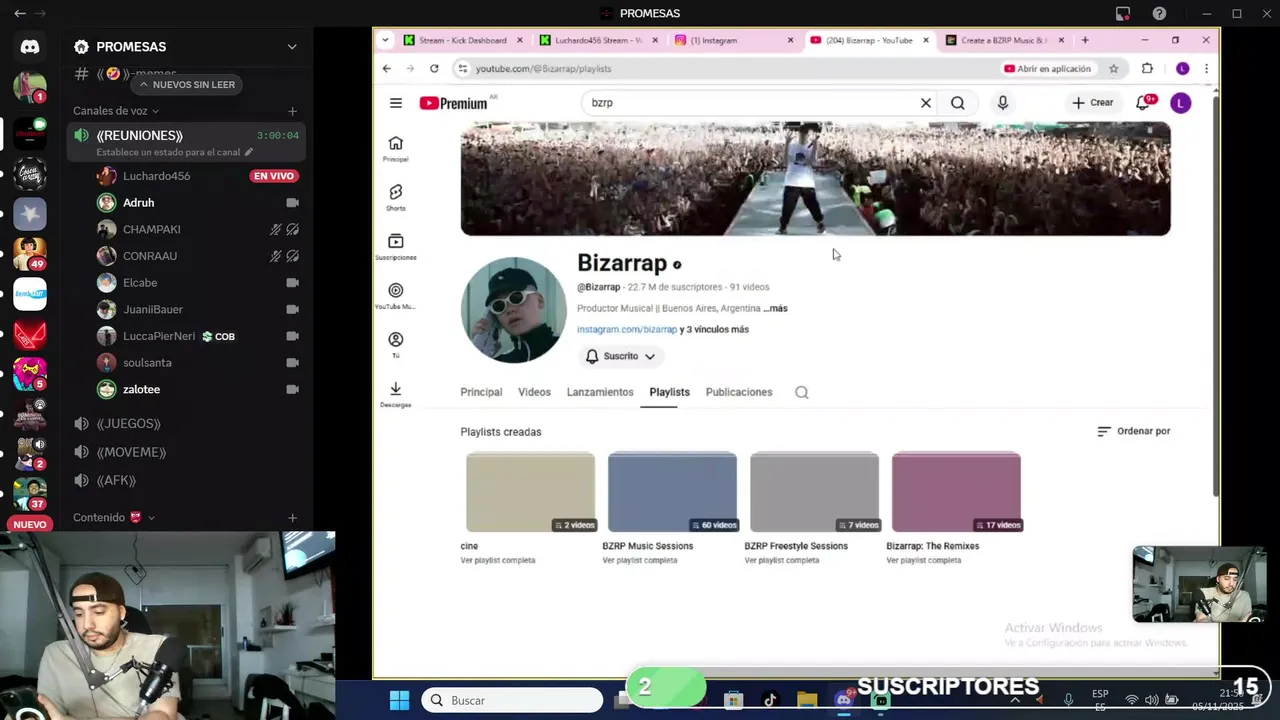Go back in Chrome browser
1280x720 pixels.
[x=387, y=68]
